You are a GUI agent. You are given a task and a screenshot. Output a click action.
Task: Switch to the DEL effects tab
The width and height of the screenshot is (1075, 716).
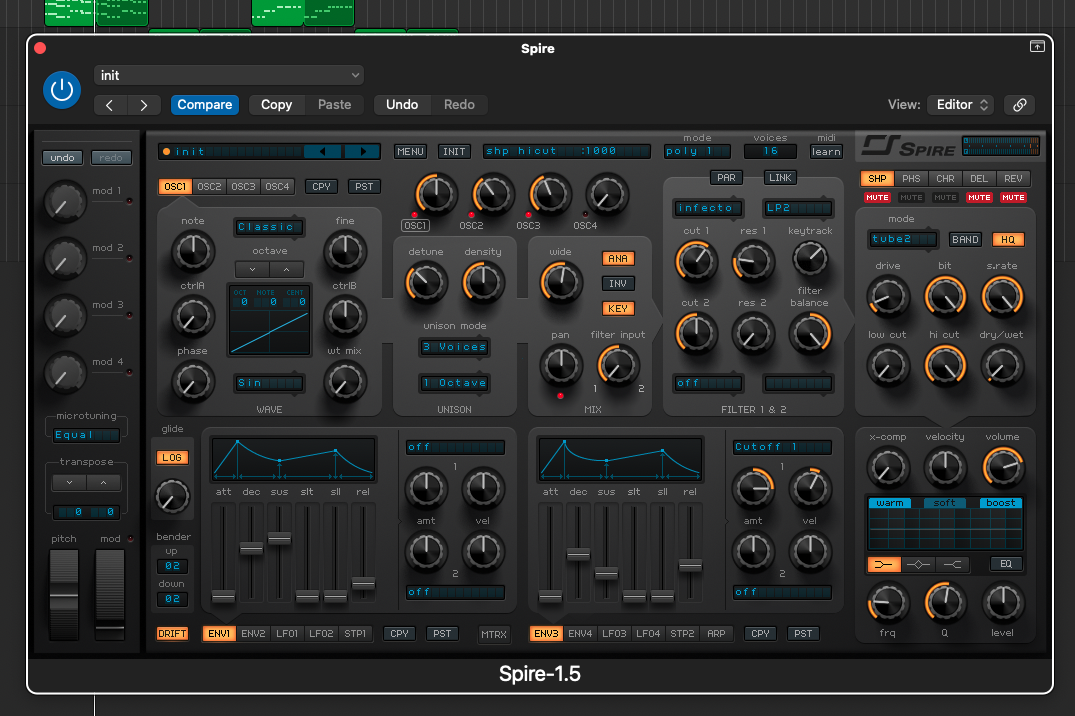point(979,178)
